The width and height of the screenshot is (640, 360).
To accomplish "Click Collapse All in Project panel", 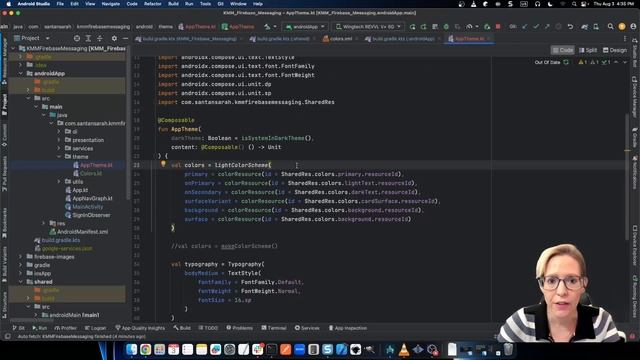I will pyautogui.click(x=100, y=38).
